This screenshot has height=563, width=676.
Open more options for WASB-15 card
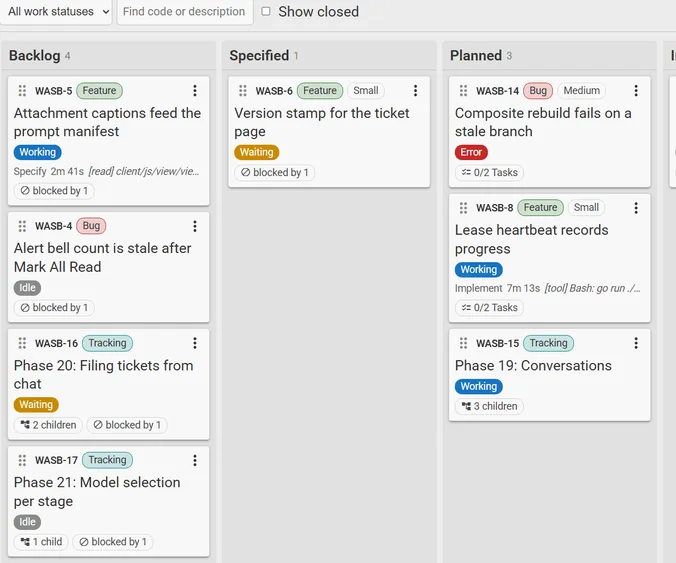pos(636,343)
